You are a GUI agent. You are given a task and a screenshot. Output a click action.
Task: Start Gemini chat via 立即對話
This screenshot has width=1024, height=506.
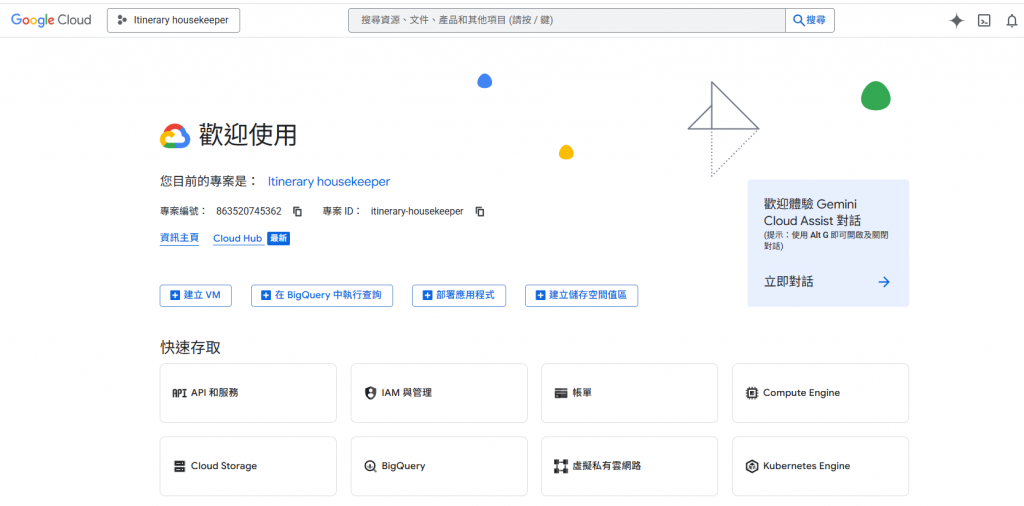789,282
